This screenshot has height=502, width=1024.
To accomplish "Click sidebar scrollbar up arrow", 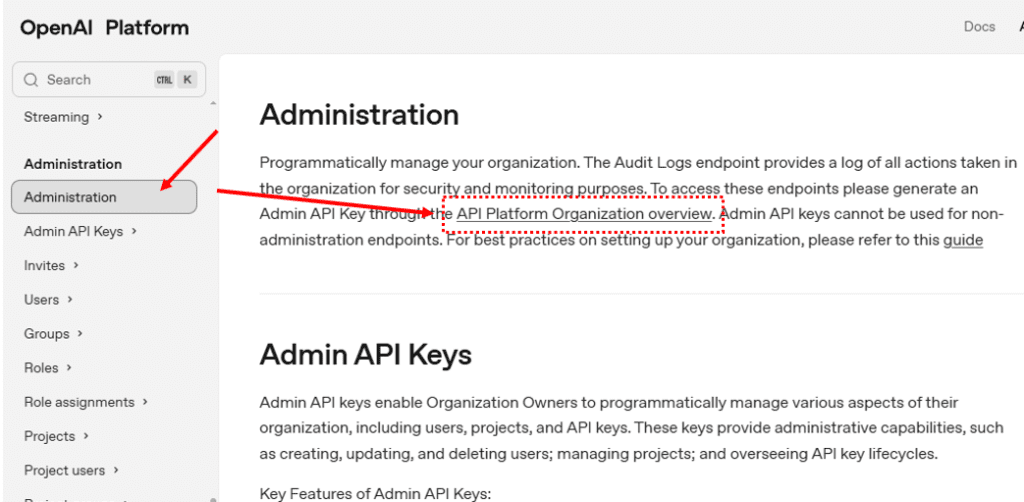I will [x=212, y=104].
